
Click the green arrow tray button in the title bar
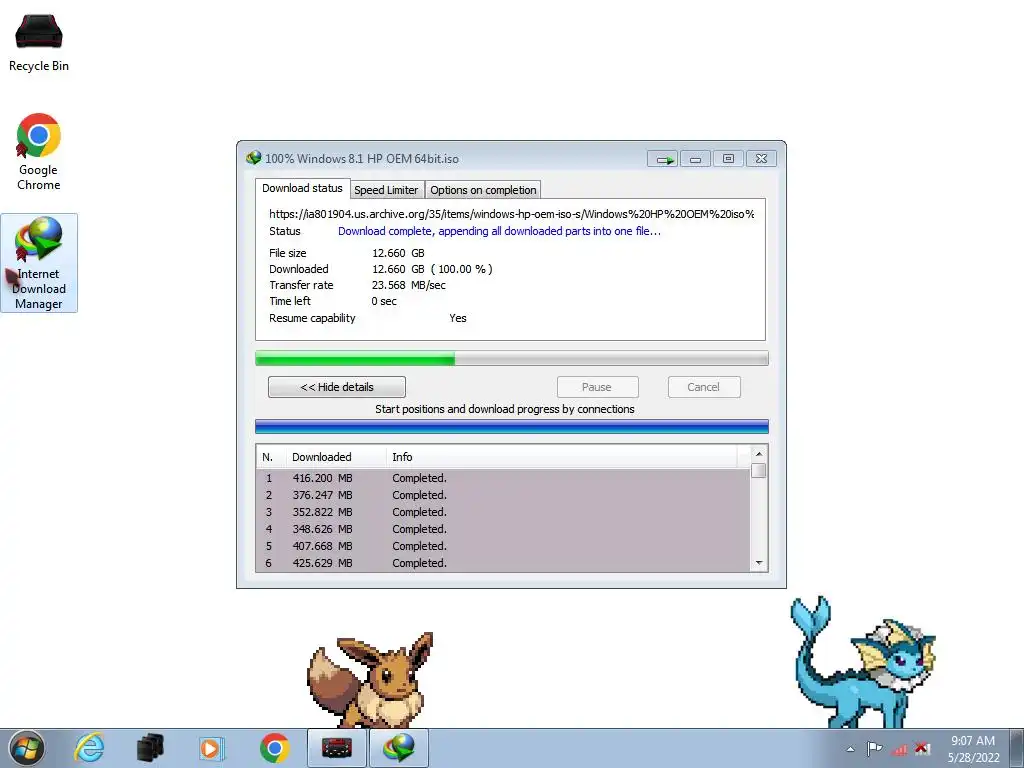tap(662, 159)
